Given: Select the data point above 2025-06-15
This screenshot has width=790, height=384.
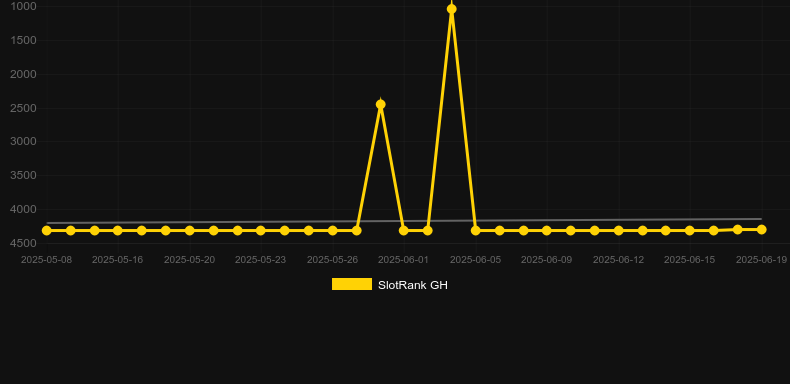Looking at the screenshot, I should click(690, 230).
